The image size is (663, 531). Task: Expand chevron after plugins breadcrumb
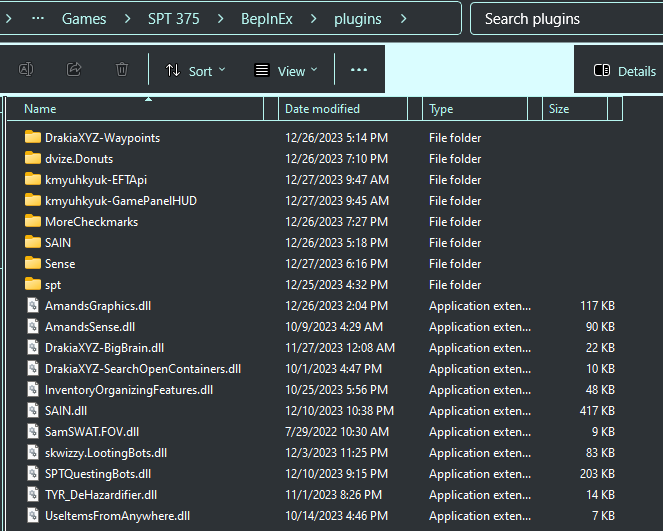[403, 19]
